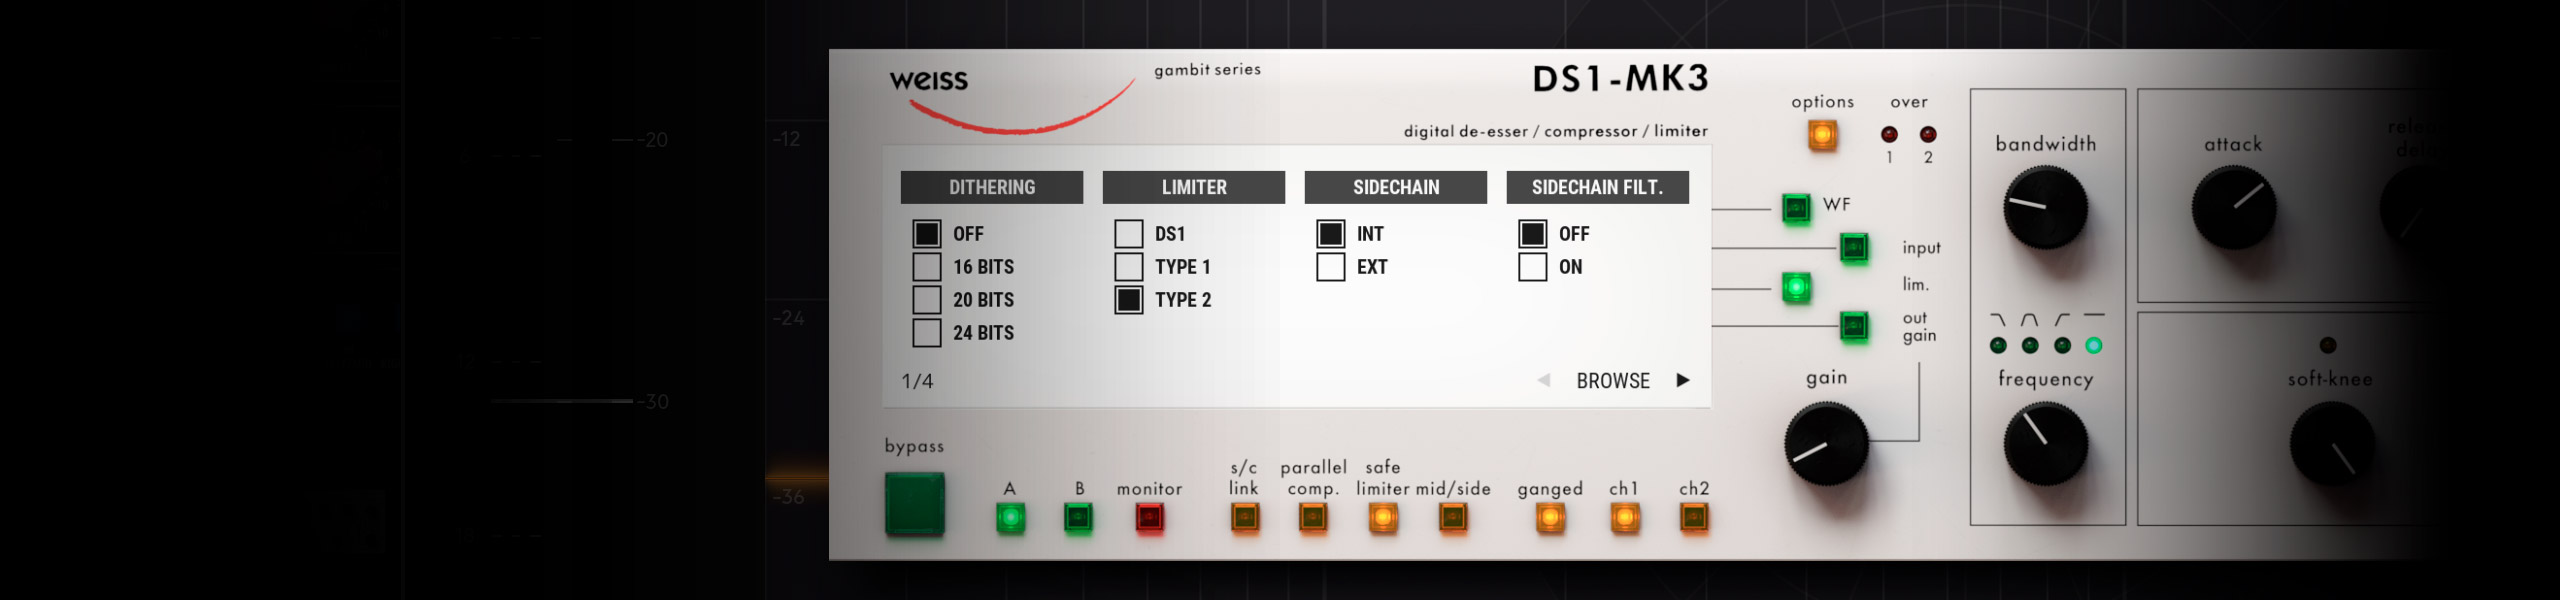
Task: Toggle the safe limiter button
Action: tap(1383, 517)
